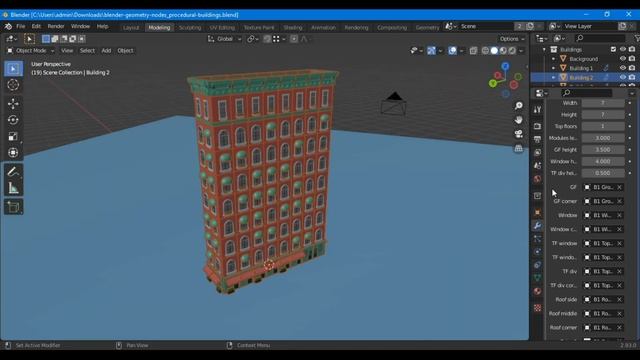The image size is (640, 360).
Task: Toggle X-ray display button
Action: click(x=473, y=51)
